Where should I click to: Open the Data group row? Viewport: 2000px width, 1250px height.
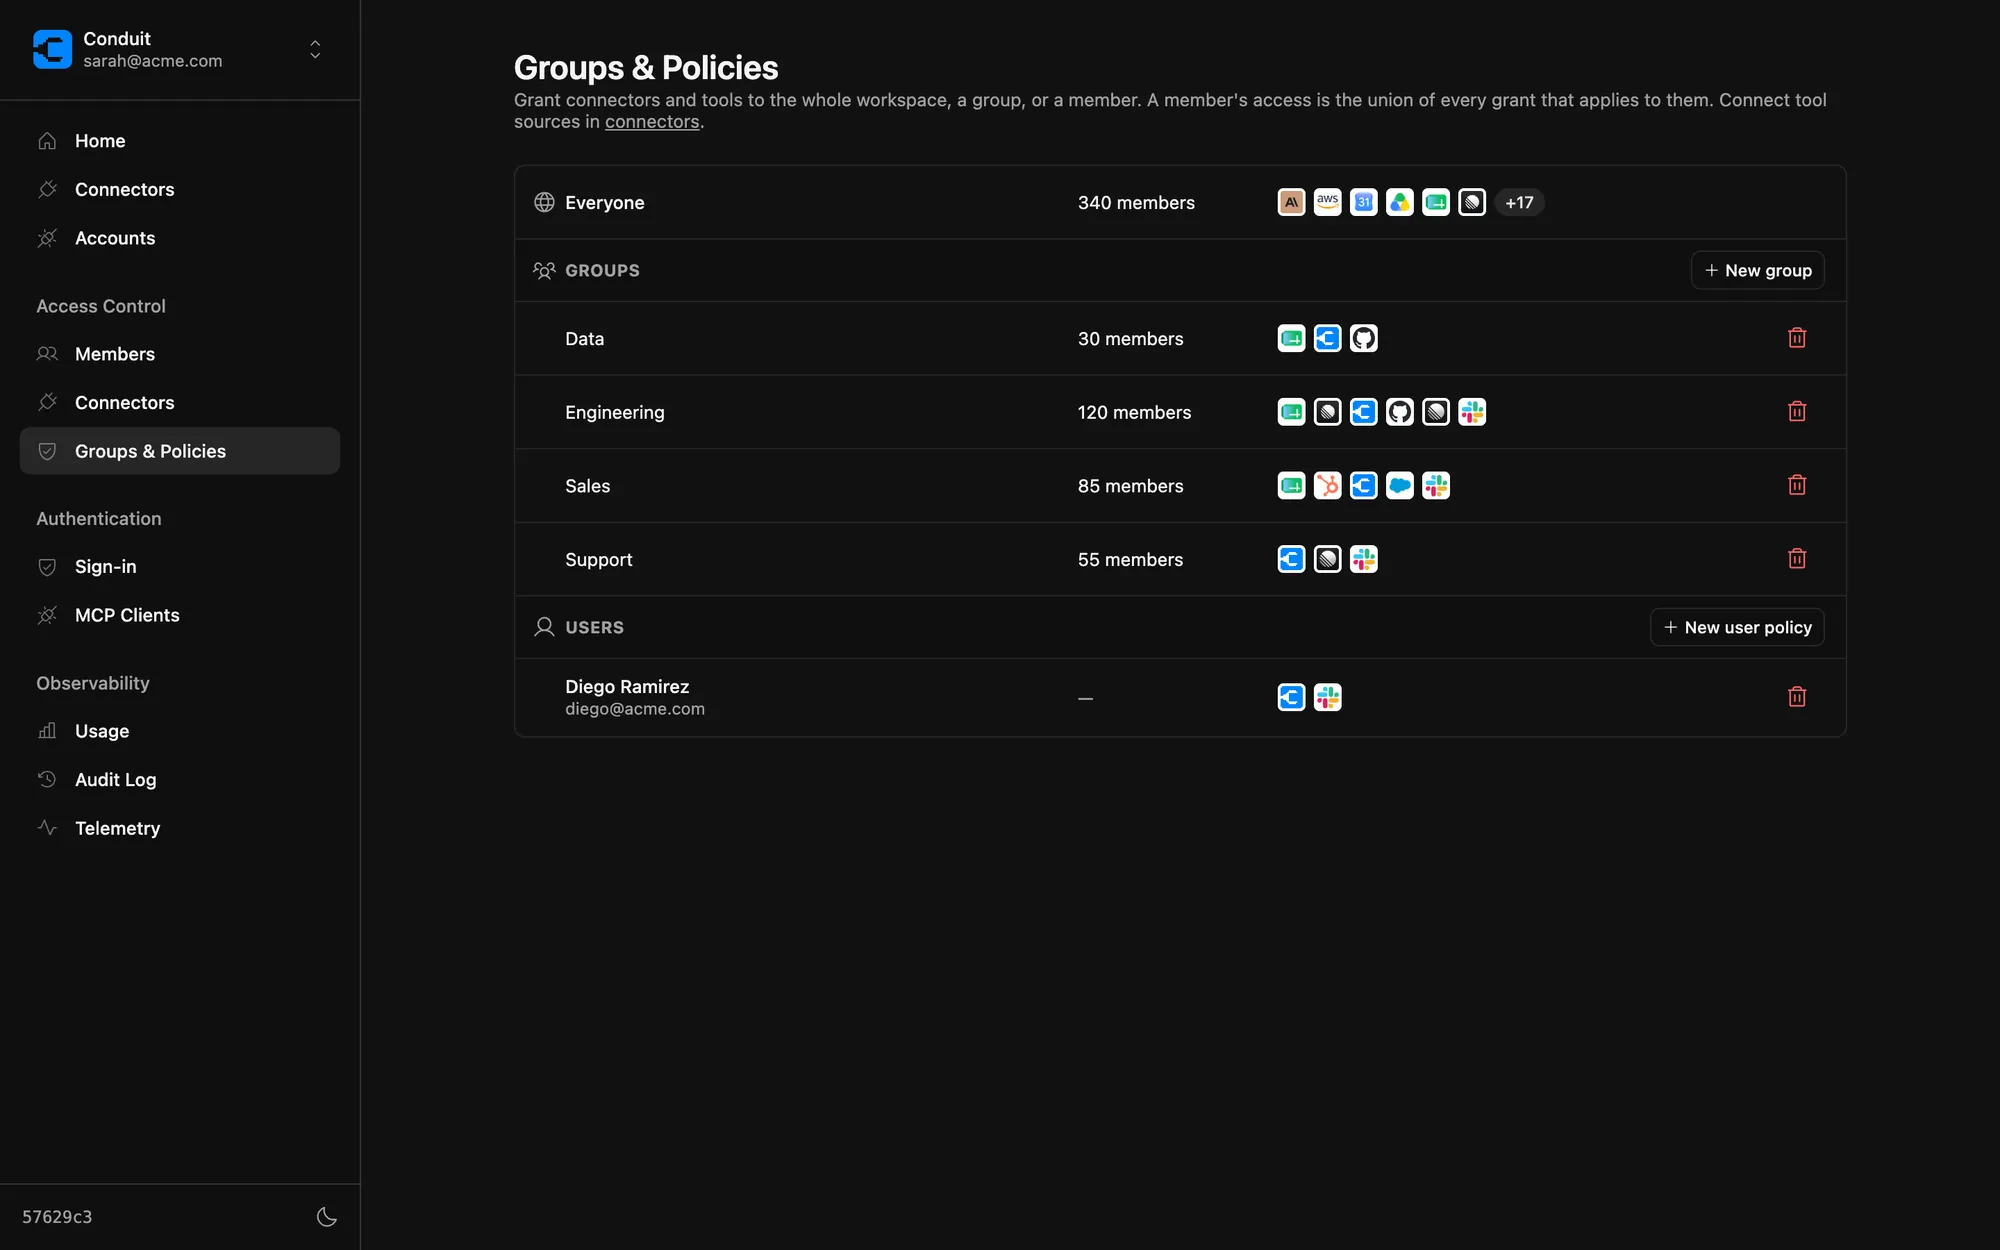pos(1180,338)
